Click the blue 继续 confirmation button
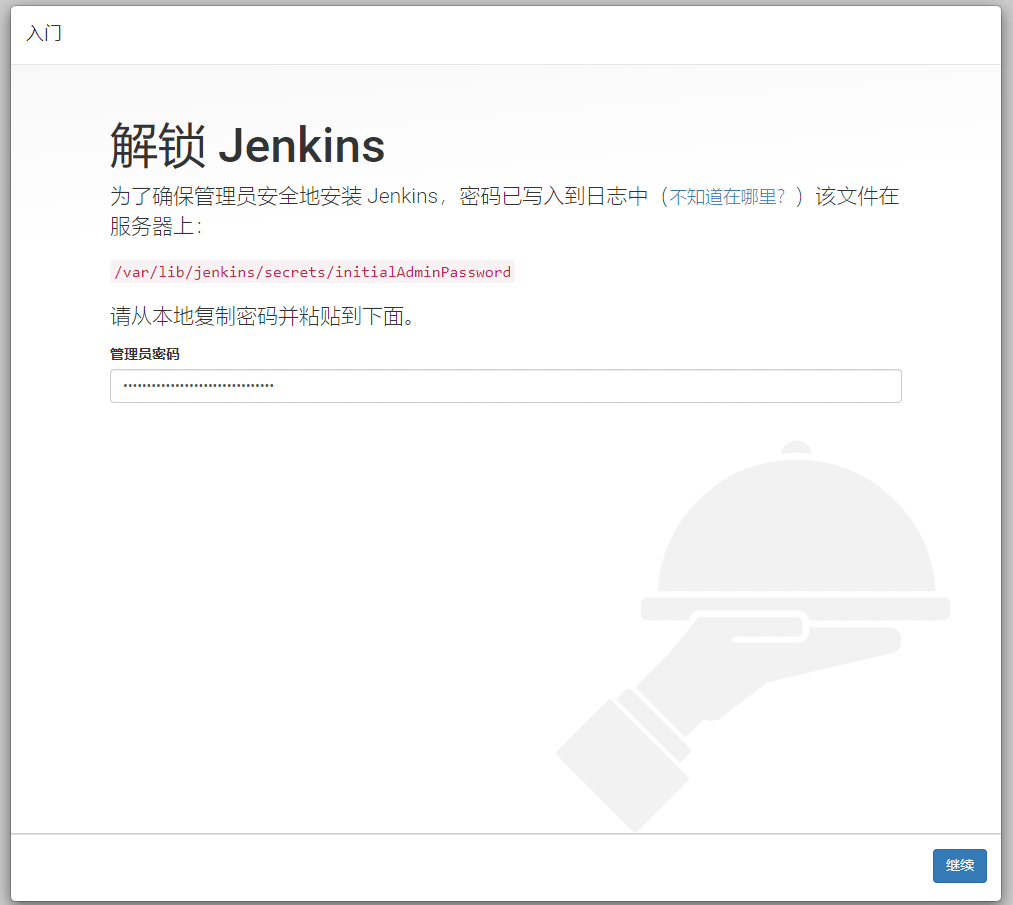Image resolution: width=1013 pixels, height=905 pixels. click(x=959, y=866)
